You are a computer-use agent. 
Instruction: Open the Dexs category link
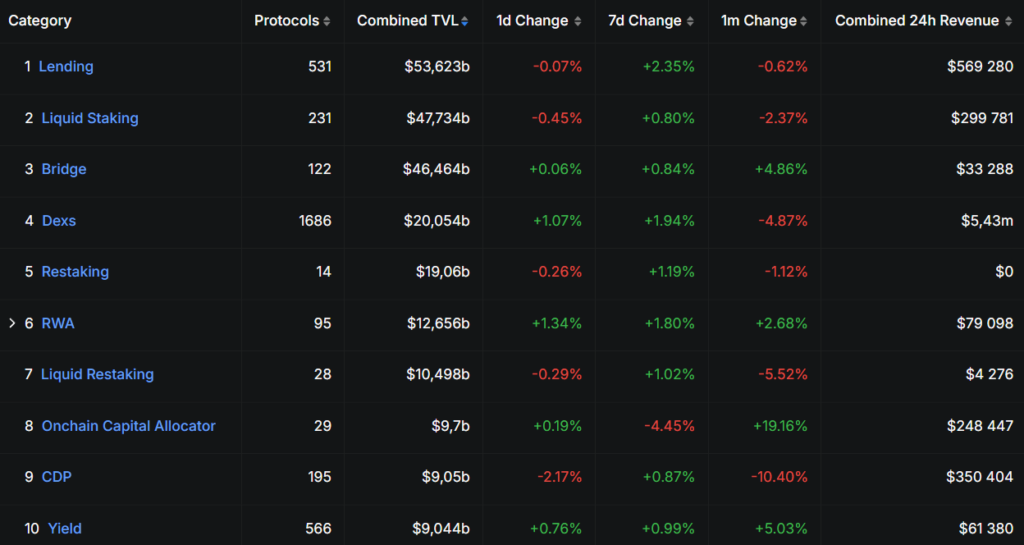(59, 220)
